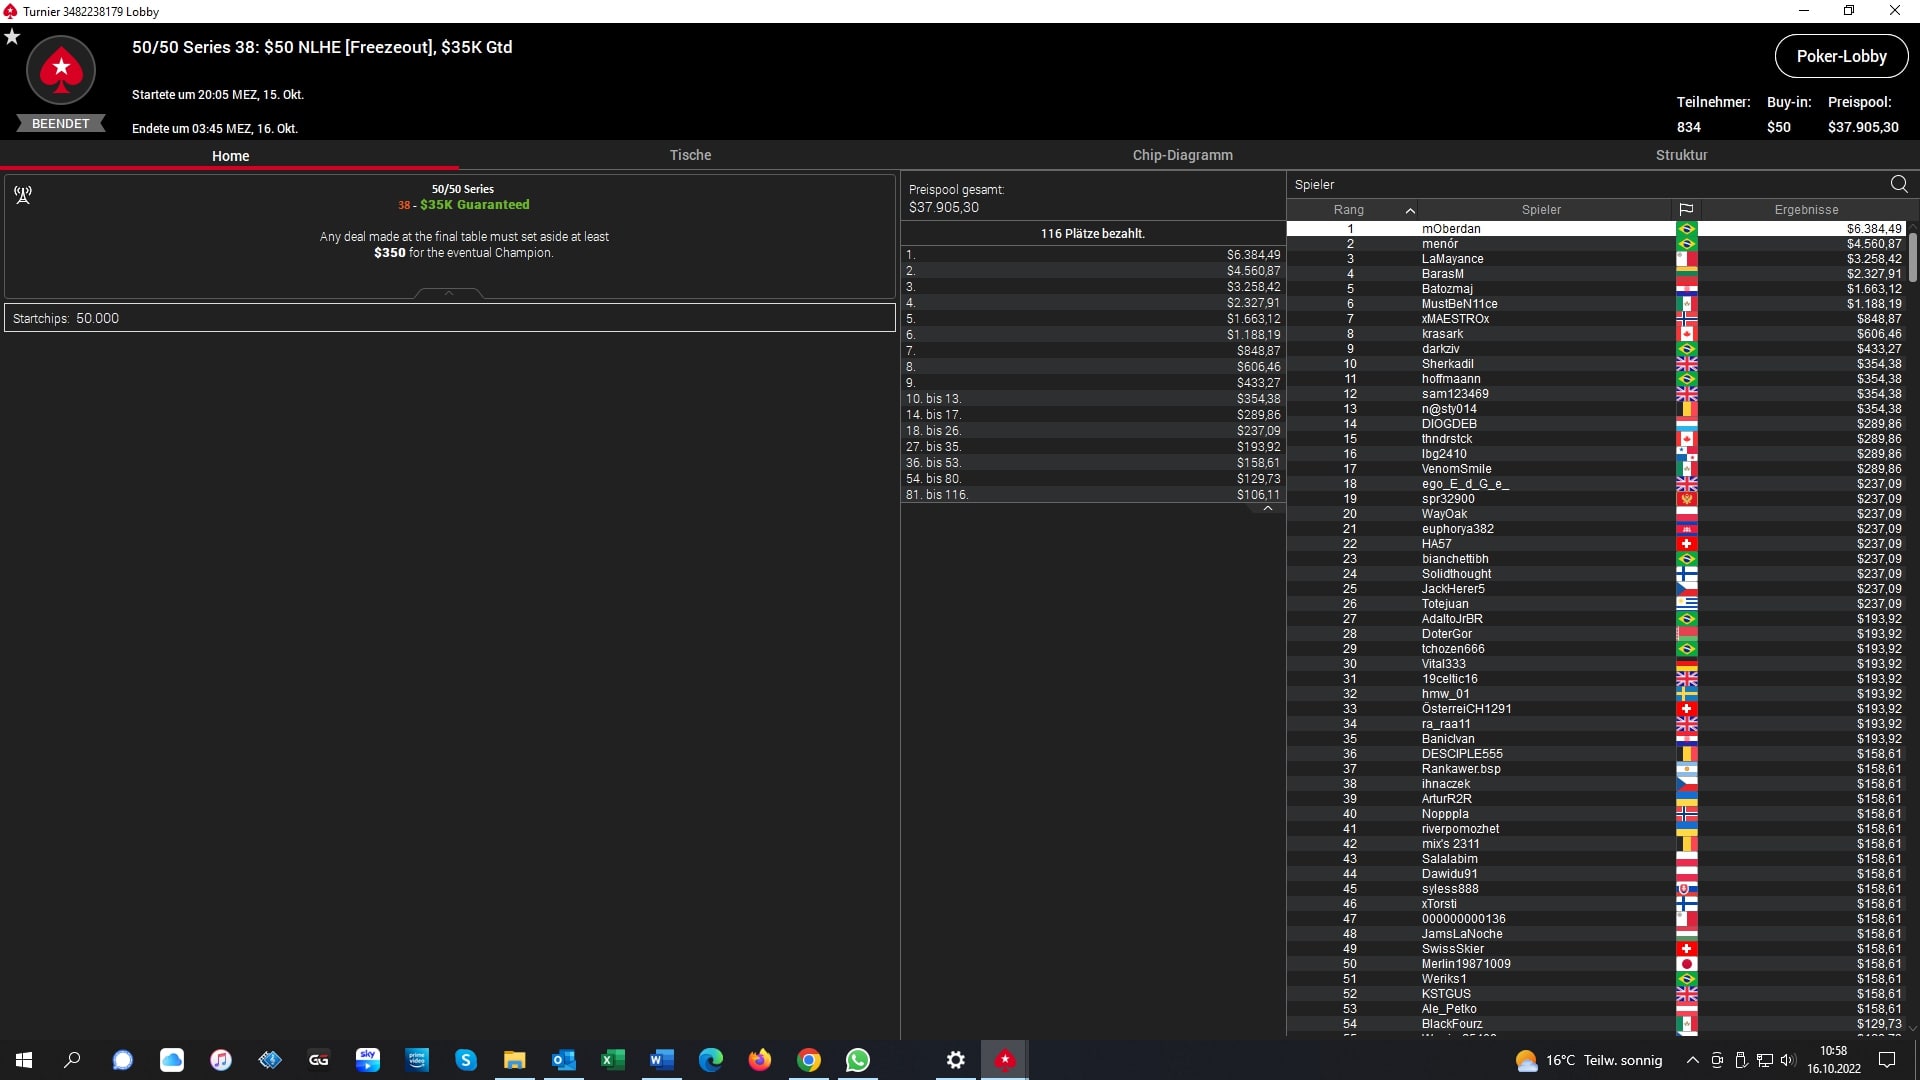The image size is (1920, 1080).
Task: Open the Chip-Diagramm tab
Action: click(1182, 155)
